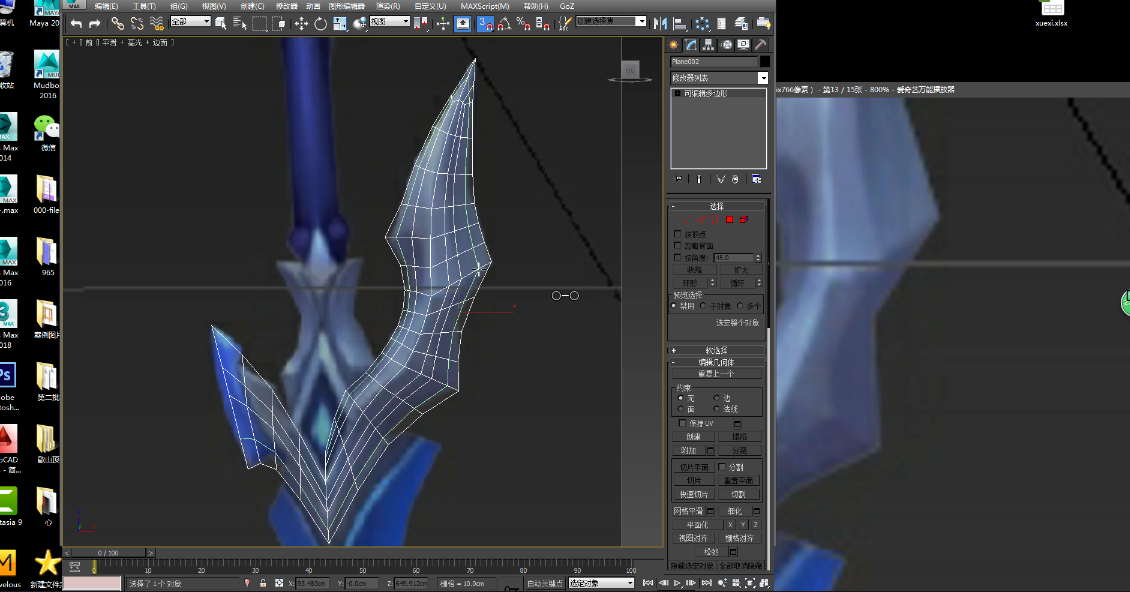Enable the By Vertex checkbox

[x=677, y=234]
